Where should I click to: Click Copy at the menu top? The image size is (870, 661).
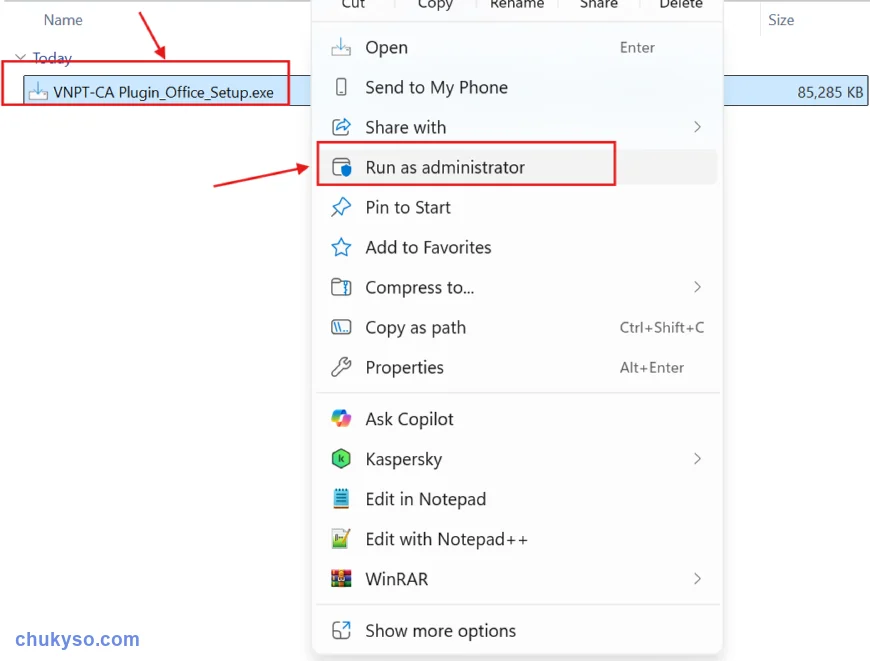(435, 4)
